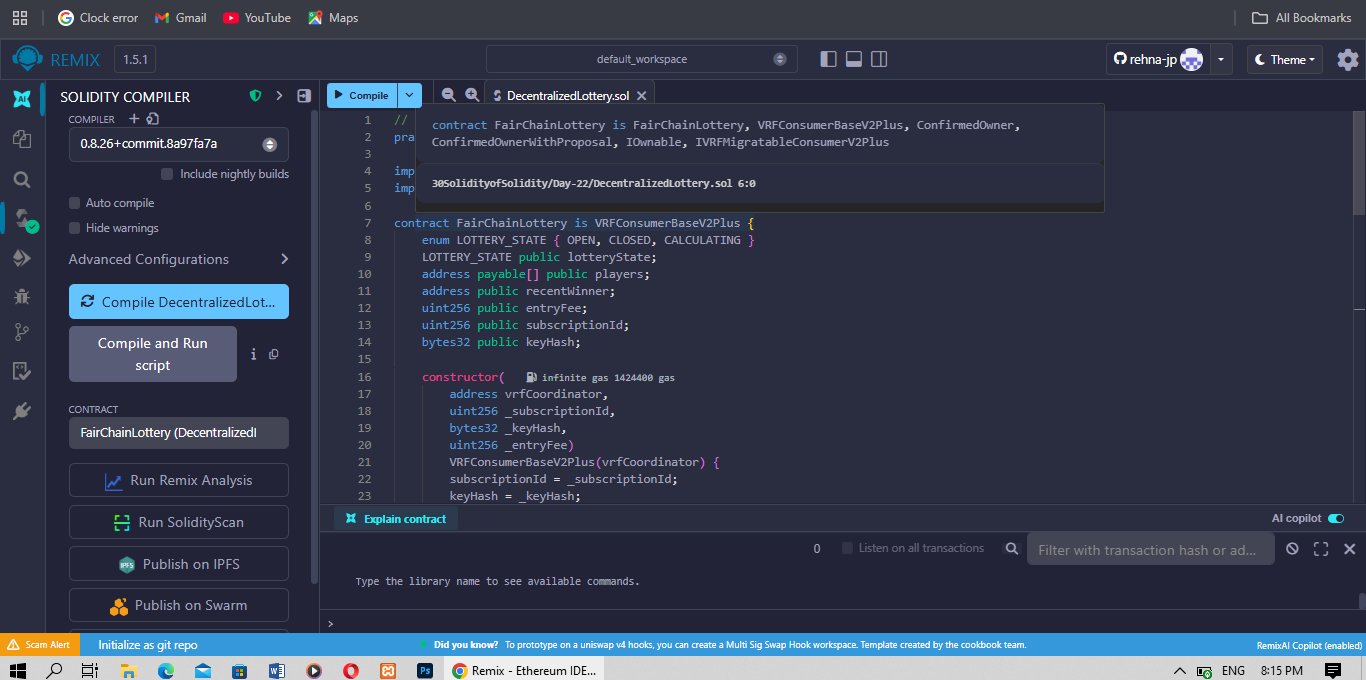Expand Advanced Configurations section
The image size is (1366, 680).
tap(179, 259)
